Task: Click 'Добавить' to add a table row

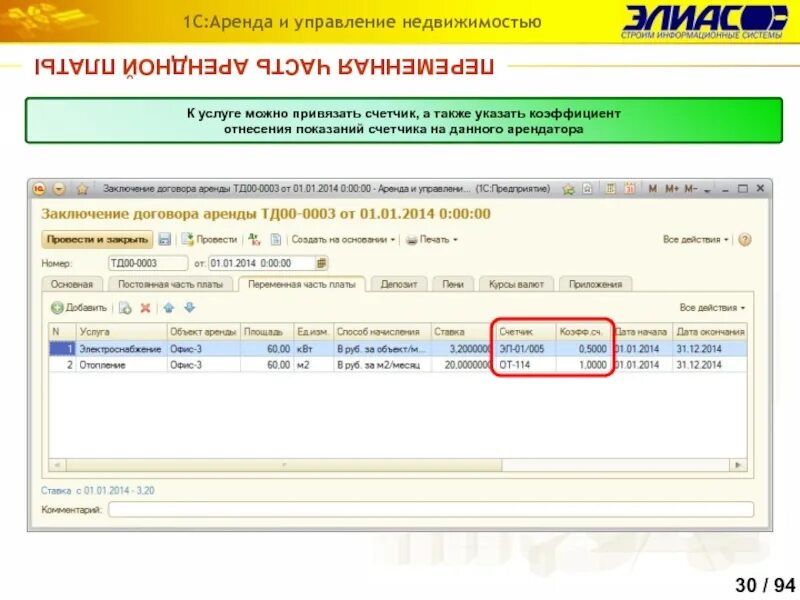Action: 79,308
